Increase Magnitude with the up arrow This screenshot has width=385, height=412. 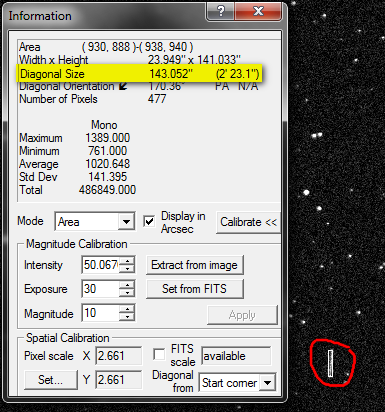[127, 309]
